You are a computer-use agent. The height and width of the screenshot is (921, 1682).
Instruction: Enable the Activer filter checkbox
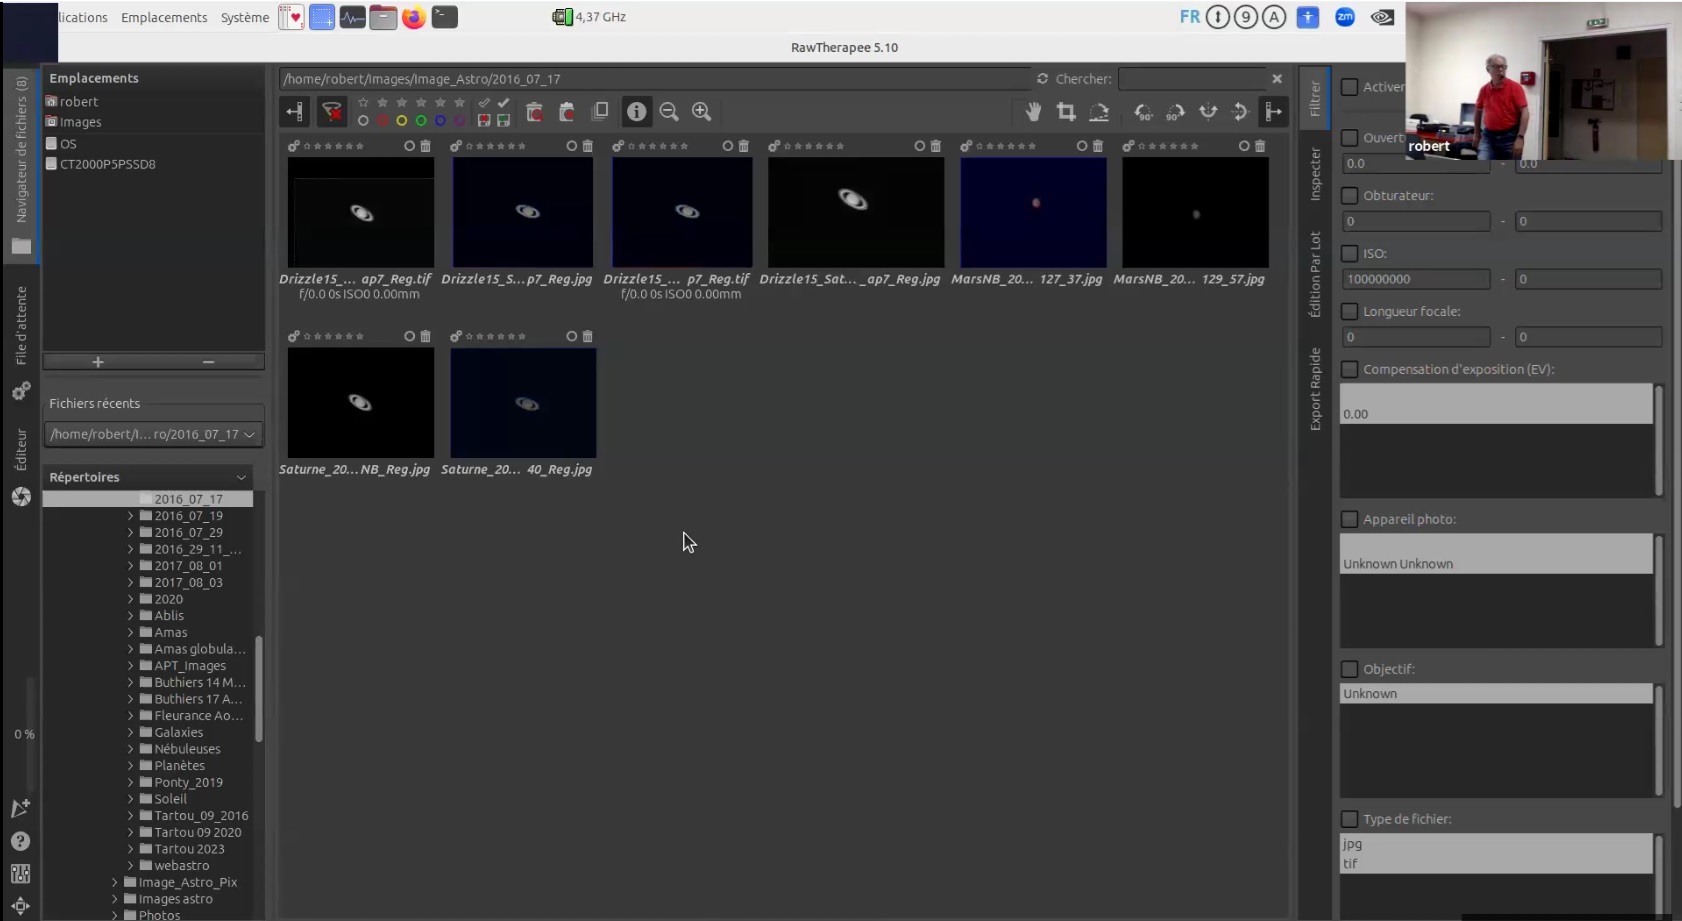[x=1349, y=87]
